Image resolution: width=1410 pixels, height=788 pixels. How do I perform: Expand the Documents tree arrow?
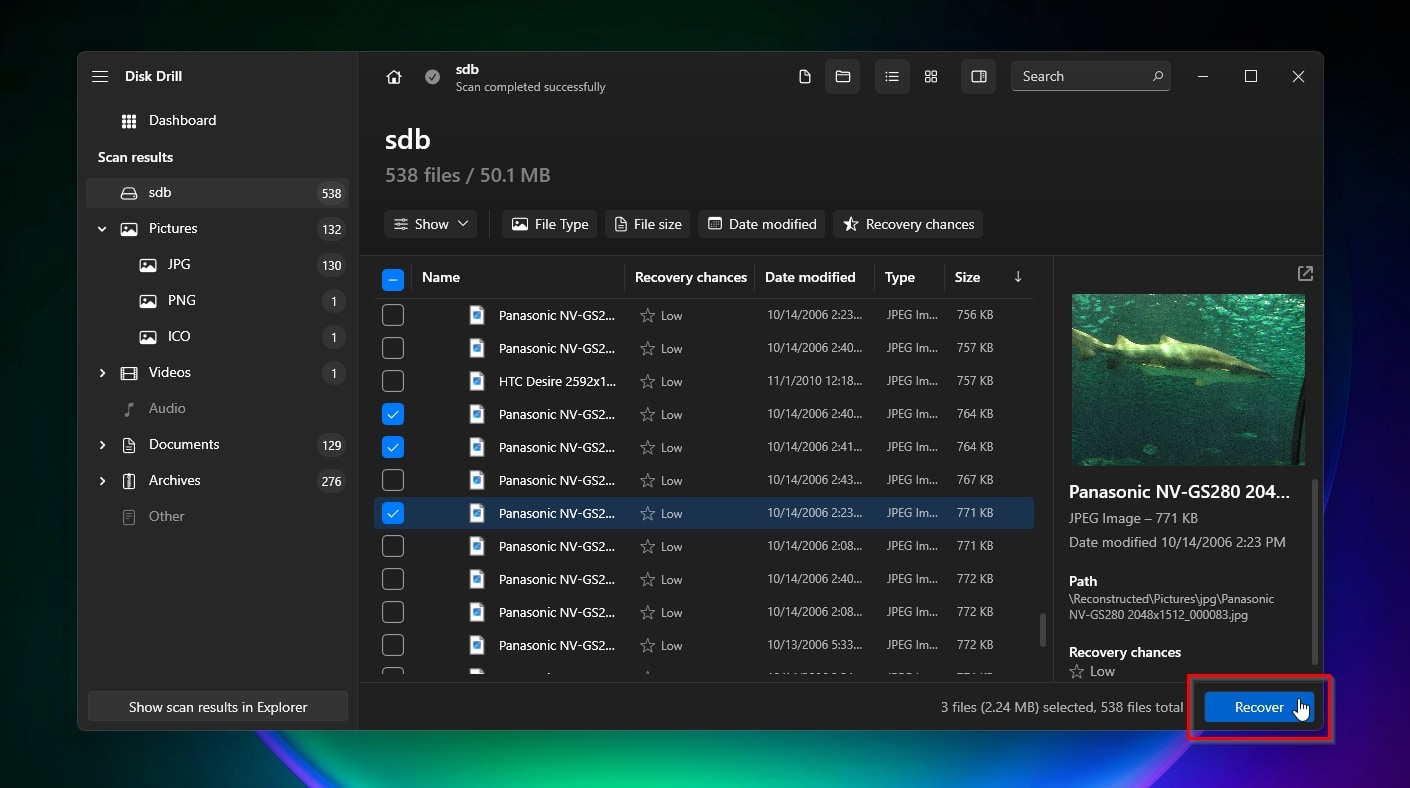click(102, 445)
